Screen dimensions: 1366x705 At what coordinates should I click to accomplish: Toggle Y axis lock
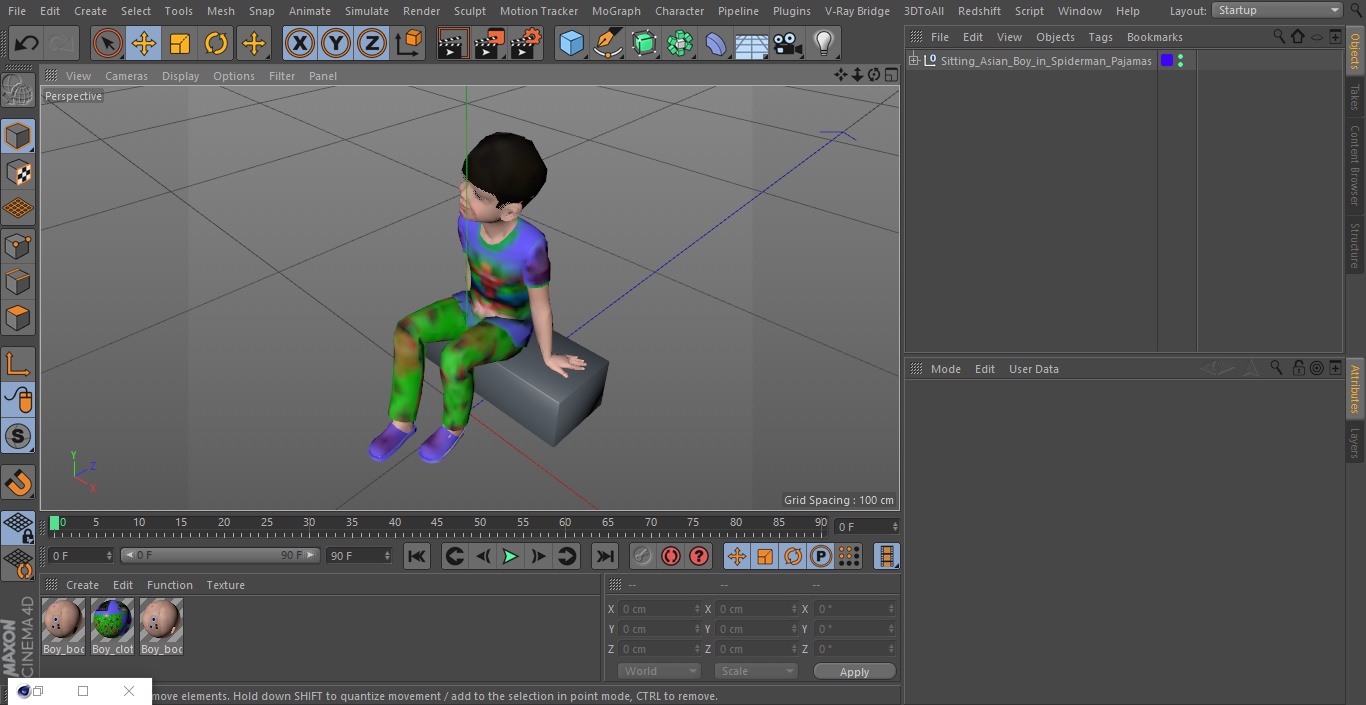pos(336,43)
